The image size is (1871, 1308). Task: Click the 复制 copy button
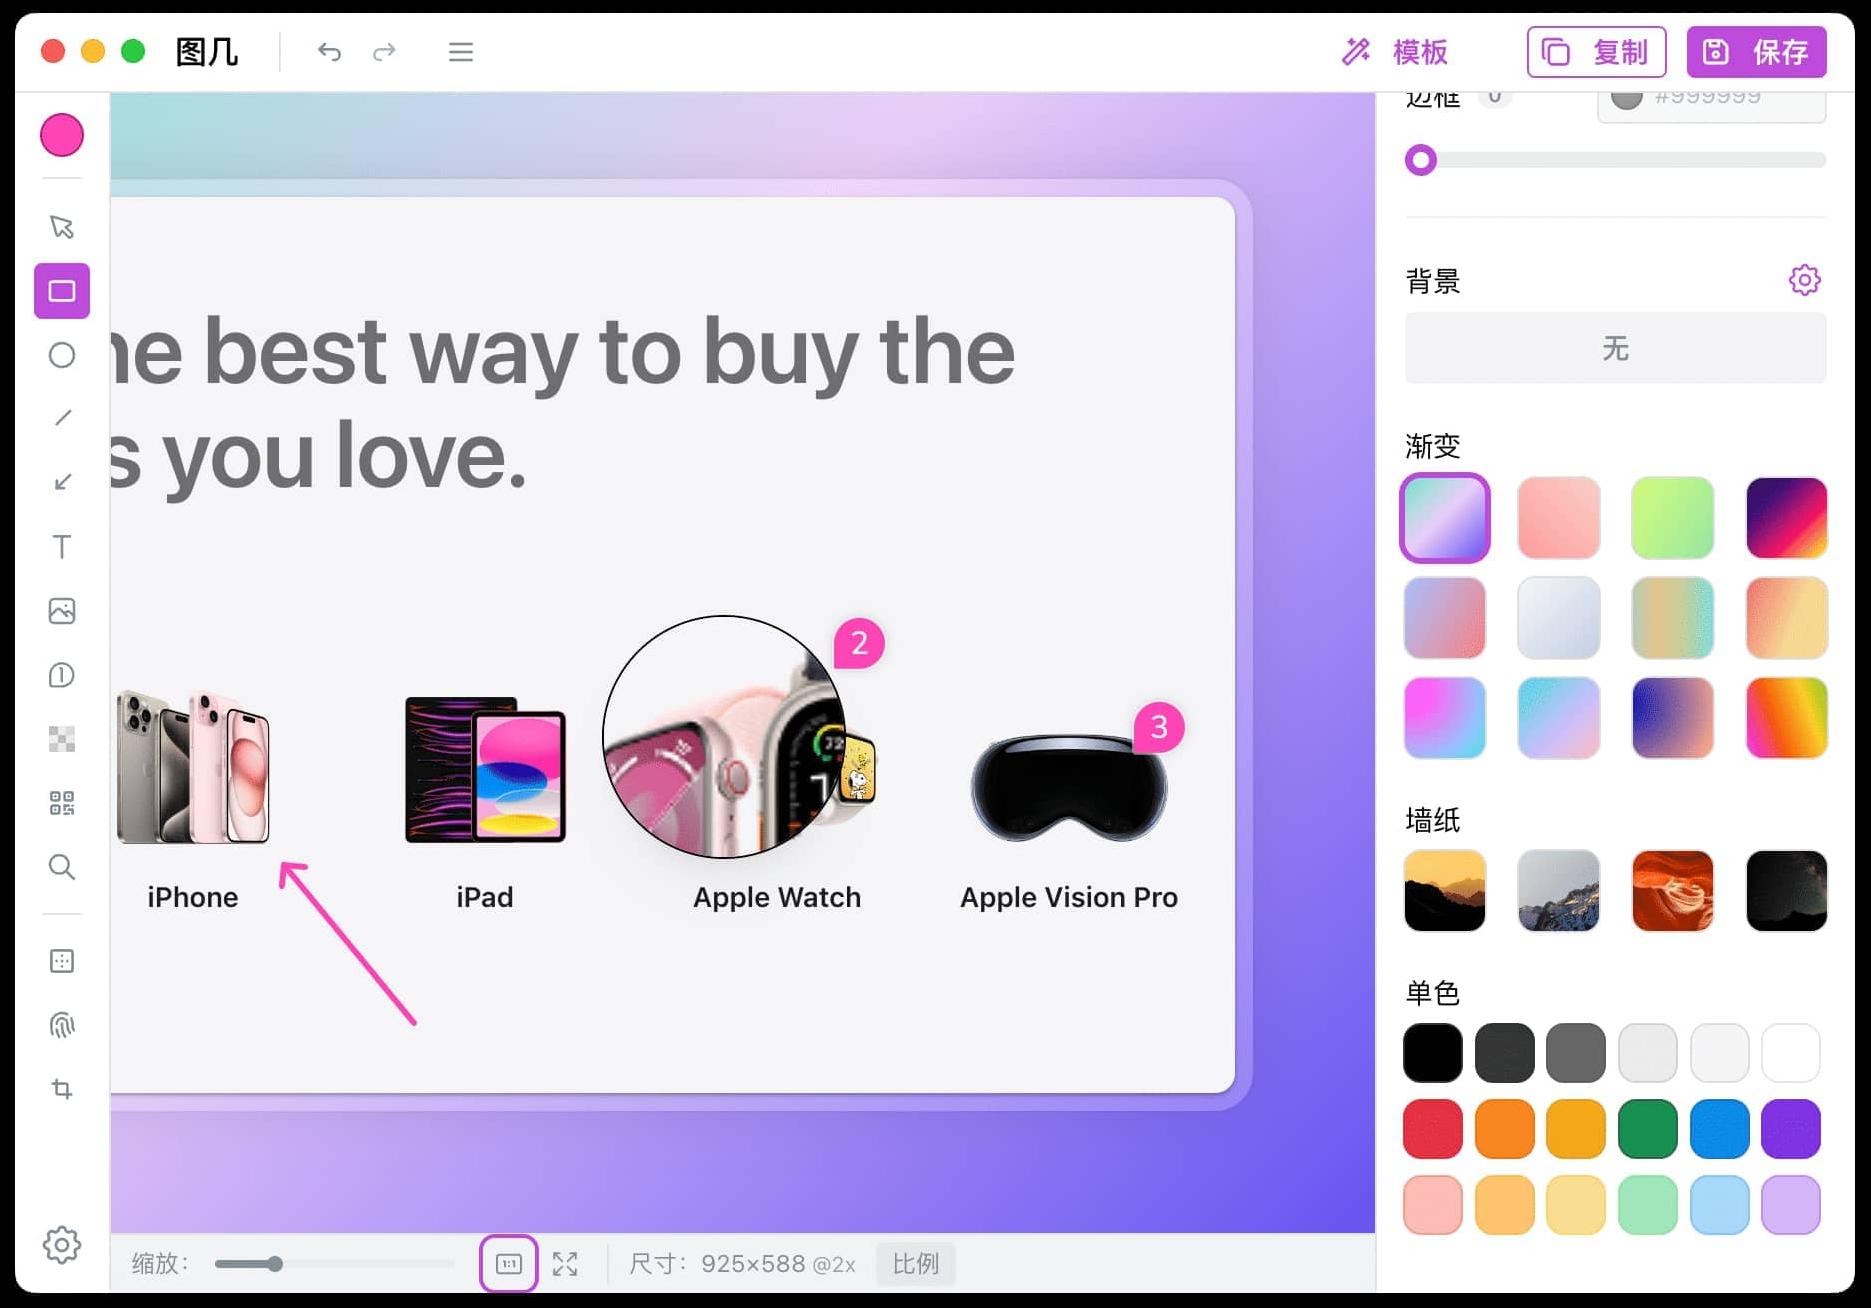1597,52
